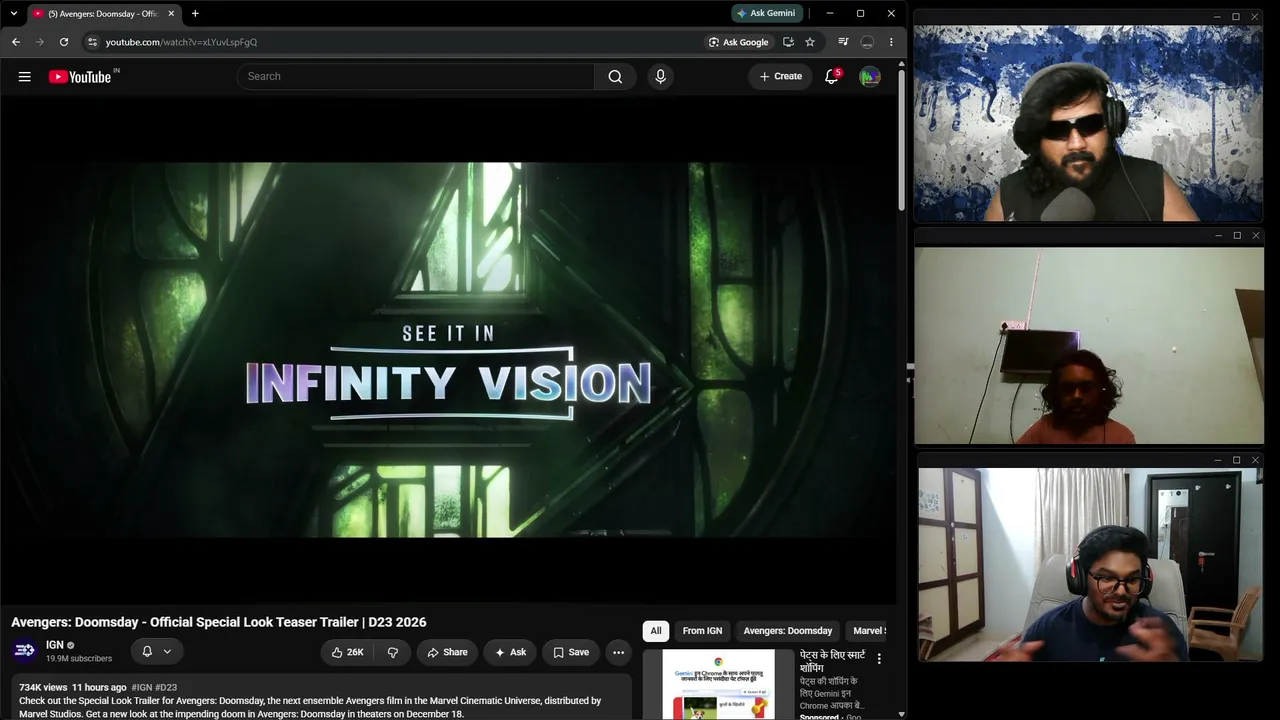Image resolution: width=1280 pixels, height=720 pixels.
Task: Reload the YouTube page
Action: tap(64, 42)
